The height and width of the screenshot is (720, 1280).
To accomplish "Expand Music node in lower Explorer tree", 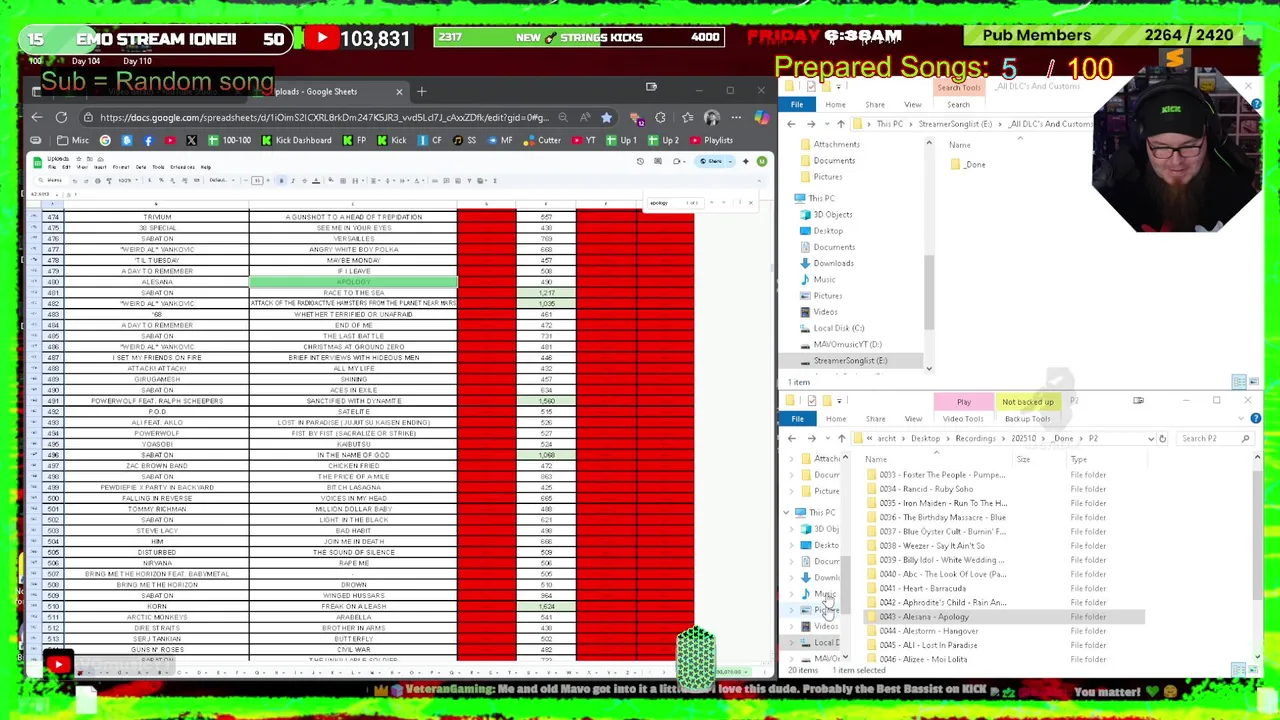I will point(793,594).
